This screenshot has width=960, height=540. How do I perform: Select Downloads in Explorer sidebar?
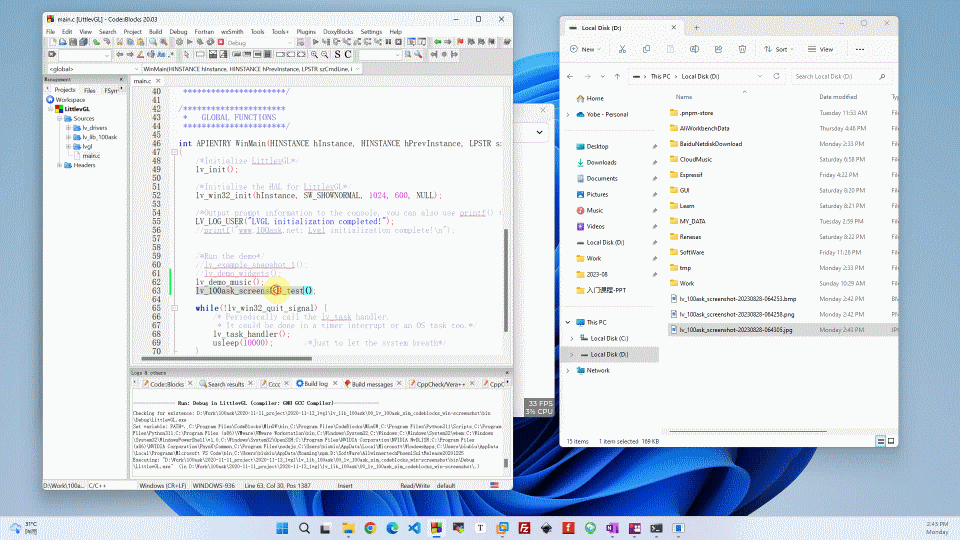click(601, 162)
